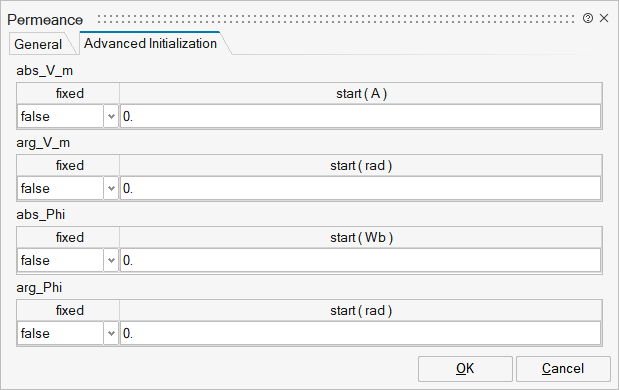The image size is (619, 390).
Task: Click the dotted drag handle in title bar
Action: pos(336,19)
